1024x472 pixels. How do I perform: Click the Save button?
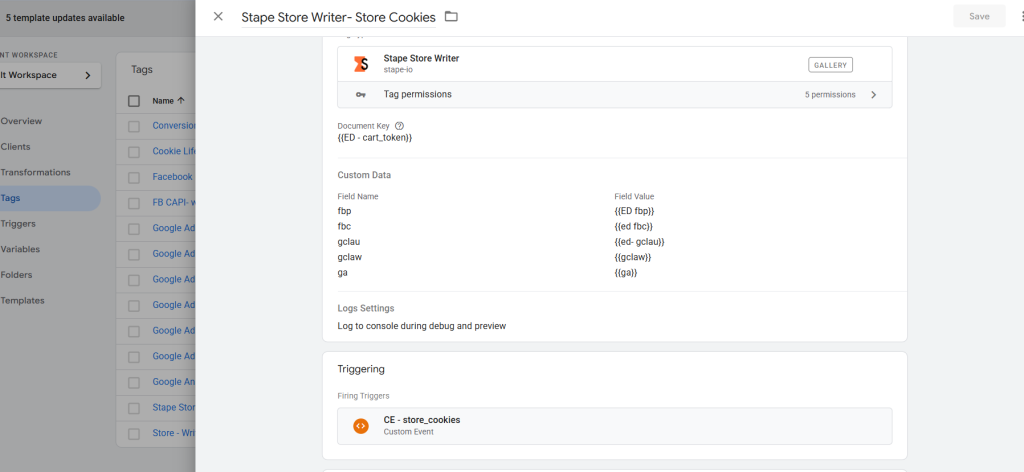tap(979, 17)
